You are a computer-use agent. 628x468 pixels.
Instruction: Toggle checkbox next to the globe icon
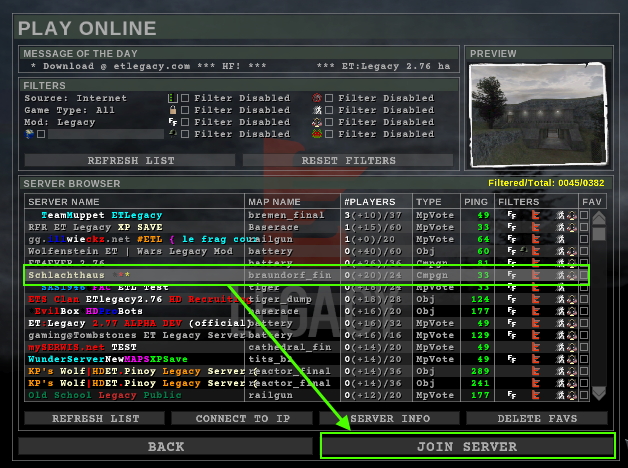click(41, 134)
